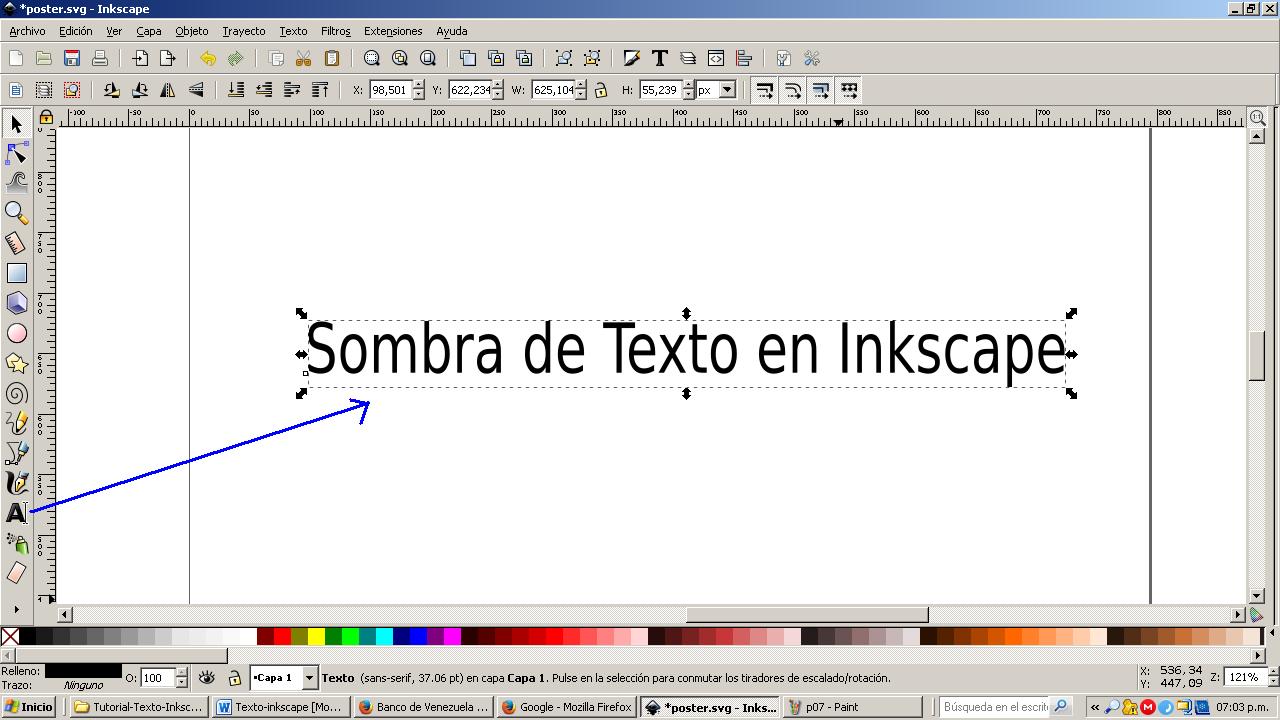
Task: Toggle scale stroke width with object
Action: tap(764, 90)
